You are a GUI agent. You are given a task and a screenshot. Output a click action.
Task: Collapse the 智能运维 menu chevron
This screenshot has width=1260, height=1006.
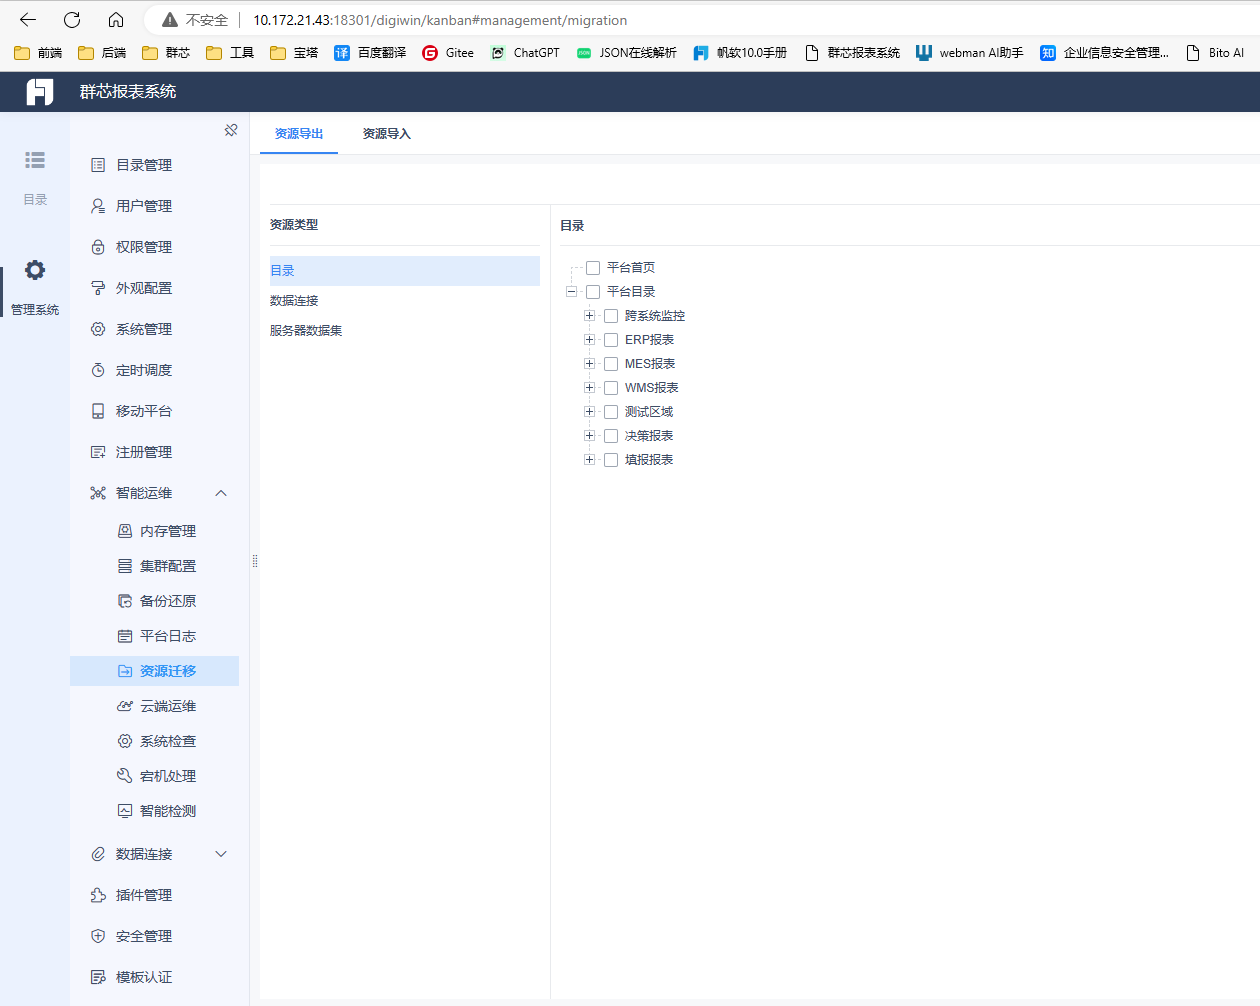pos(221,493)
